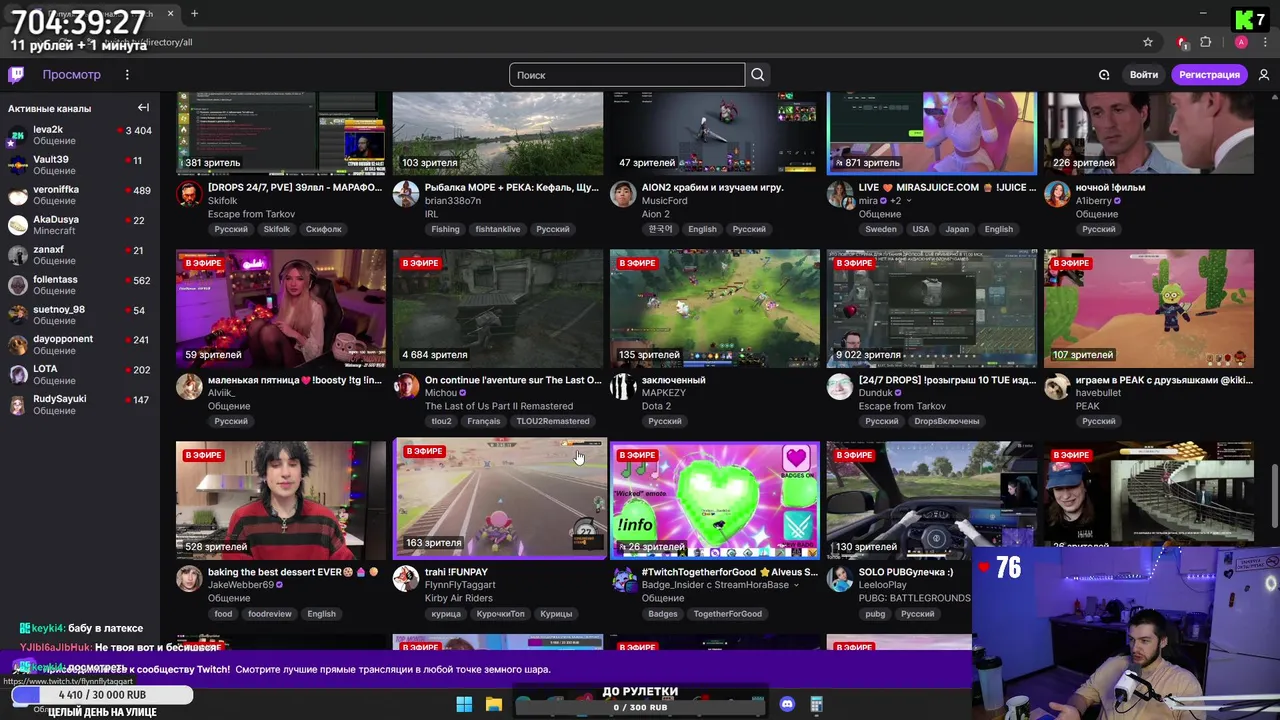Open havebullet channel avatar
The height and width of the screenshot is (720, 1280).
[x=1057, y=387]
